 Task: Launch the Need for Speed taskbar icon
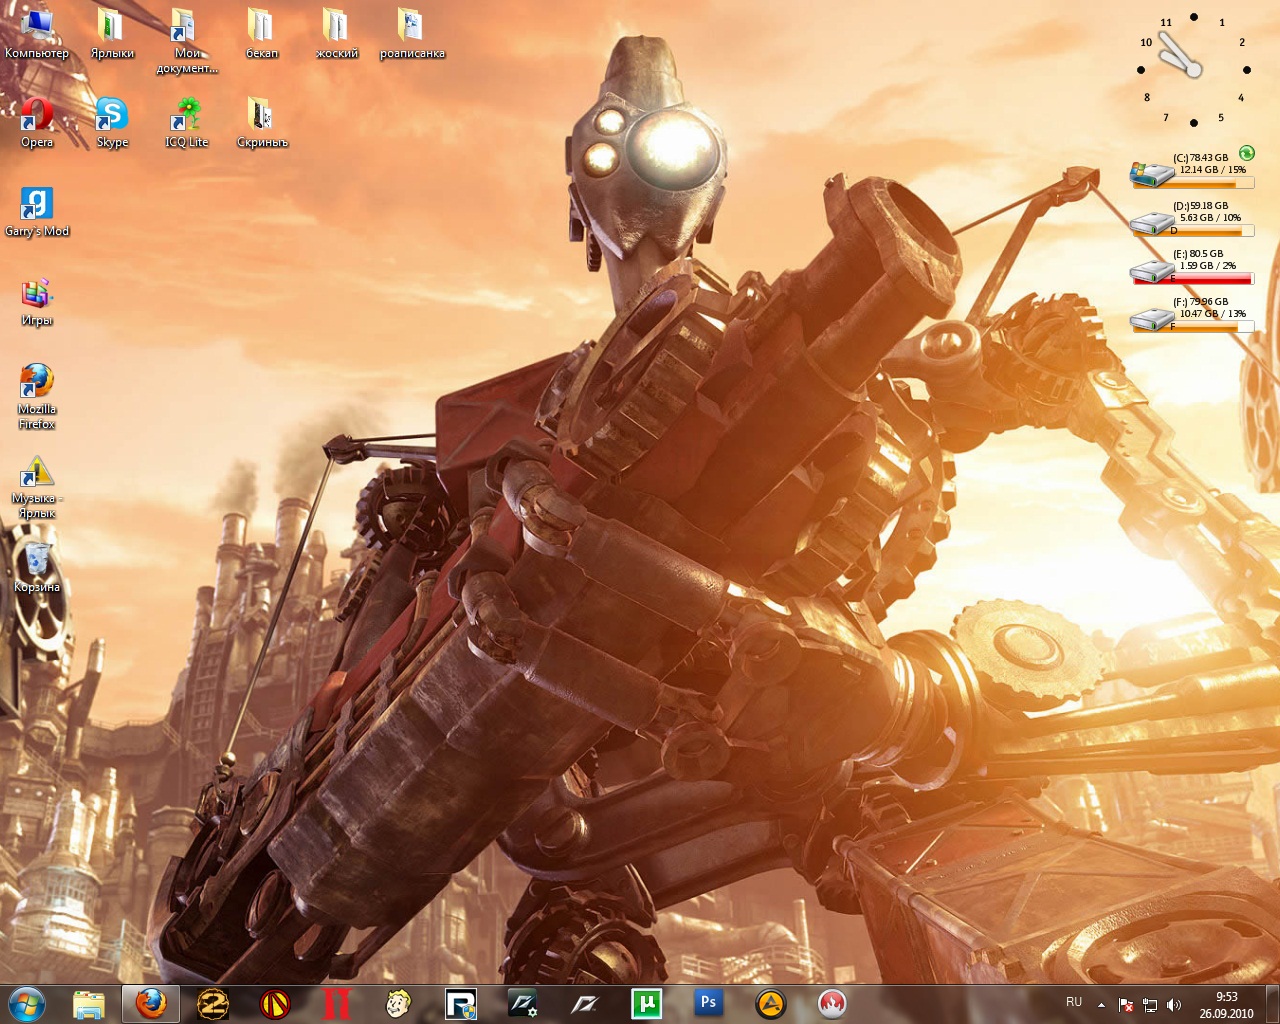(585, 1004)
